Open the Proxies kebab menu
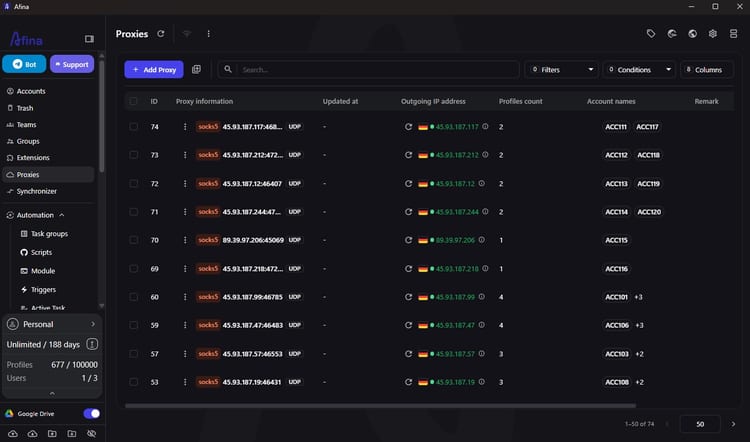750x442 pixels. 209,33
